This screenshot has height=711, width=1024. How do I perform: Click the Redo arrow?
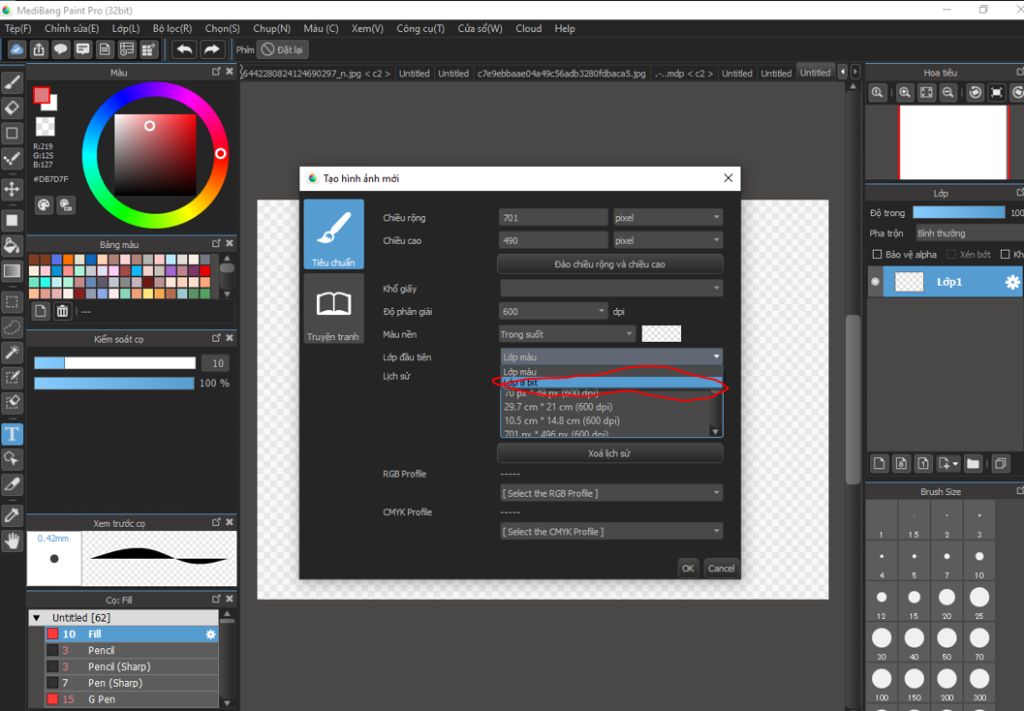212,50
